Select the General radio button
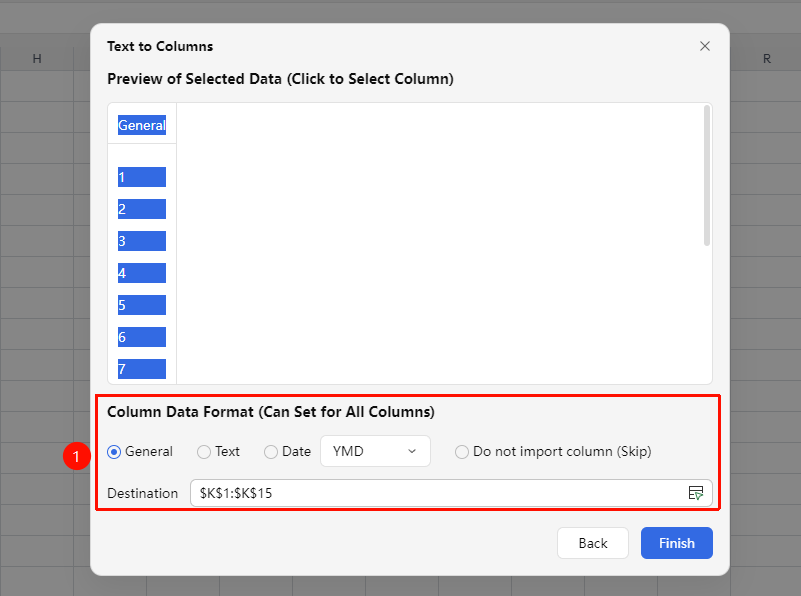This screenshot has height=596, width=801. click(114, 452)
